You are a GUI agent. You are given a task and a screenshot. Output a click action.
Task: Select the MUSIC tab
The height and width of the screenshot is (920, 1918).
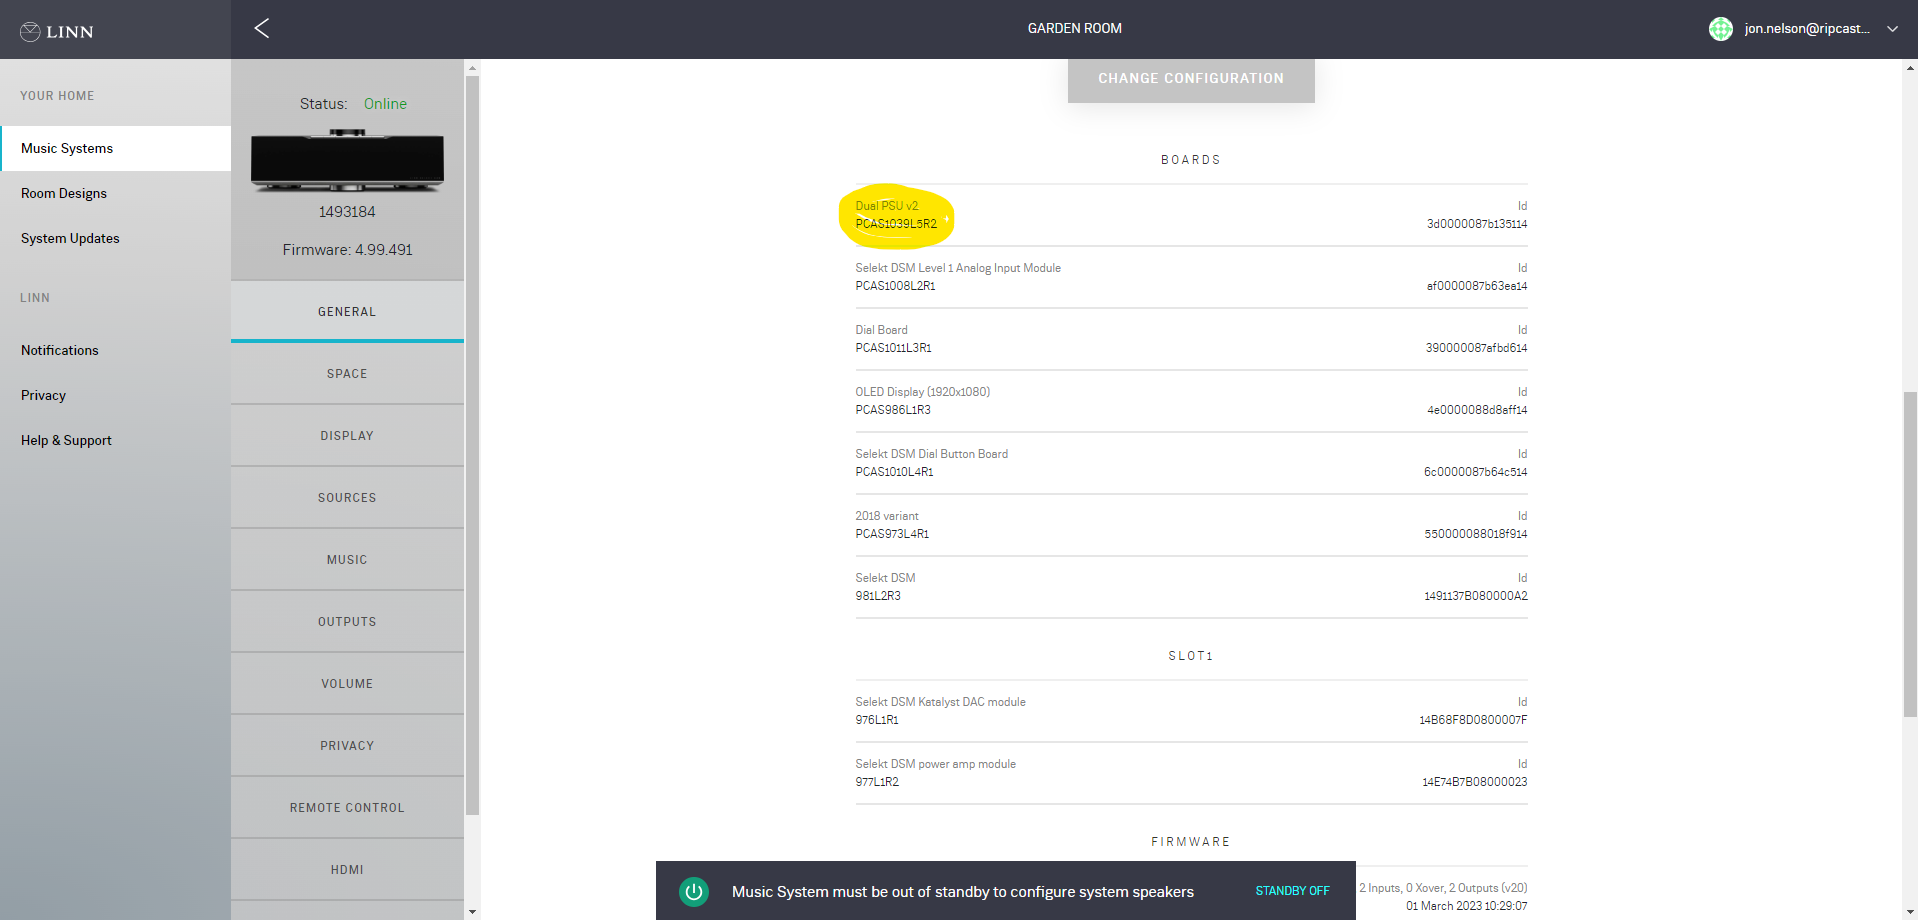pos(347,560)
